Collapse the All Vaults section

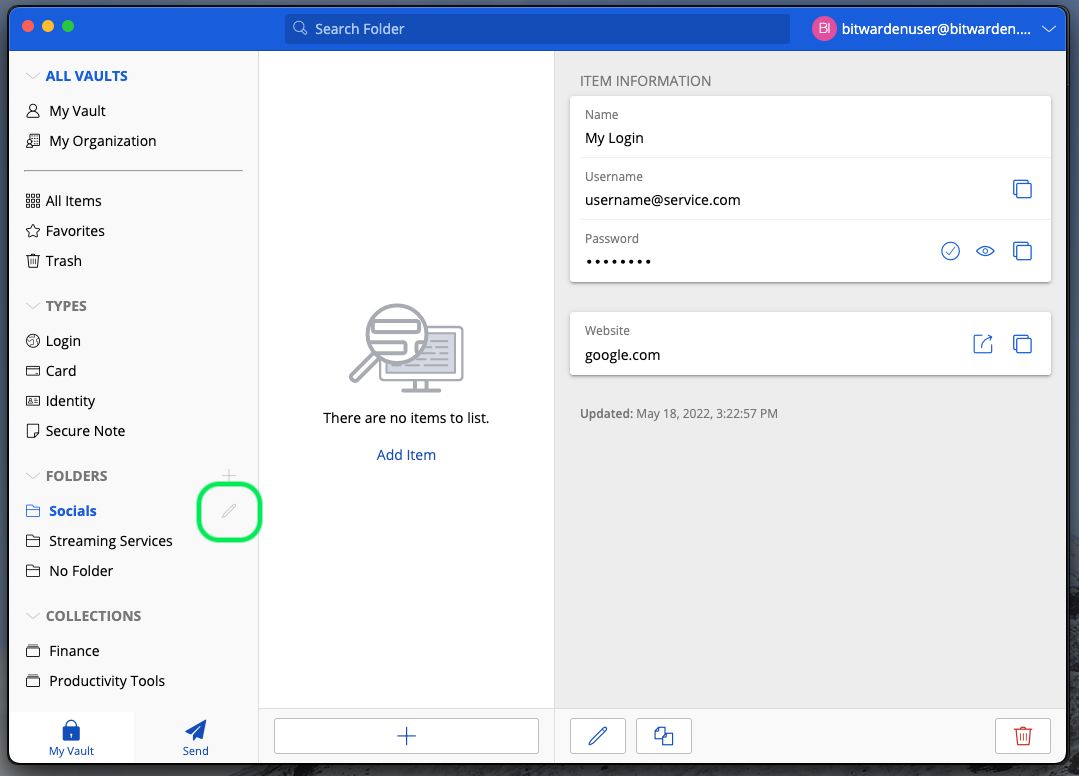[x=32, y=76]
